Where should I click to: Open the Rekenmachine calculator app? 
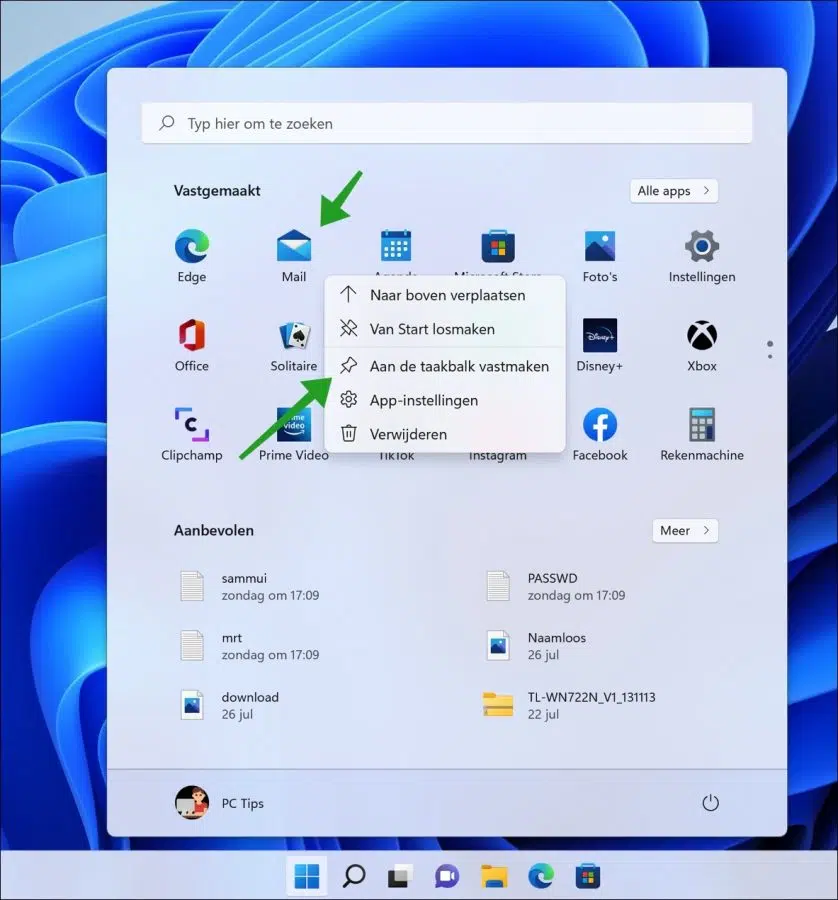pos(701,435)
